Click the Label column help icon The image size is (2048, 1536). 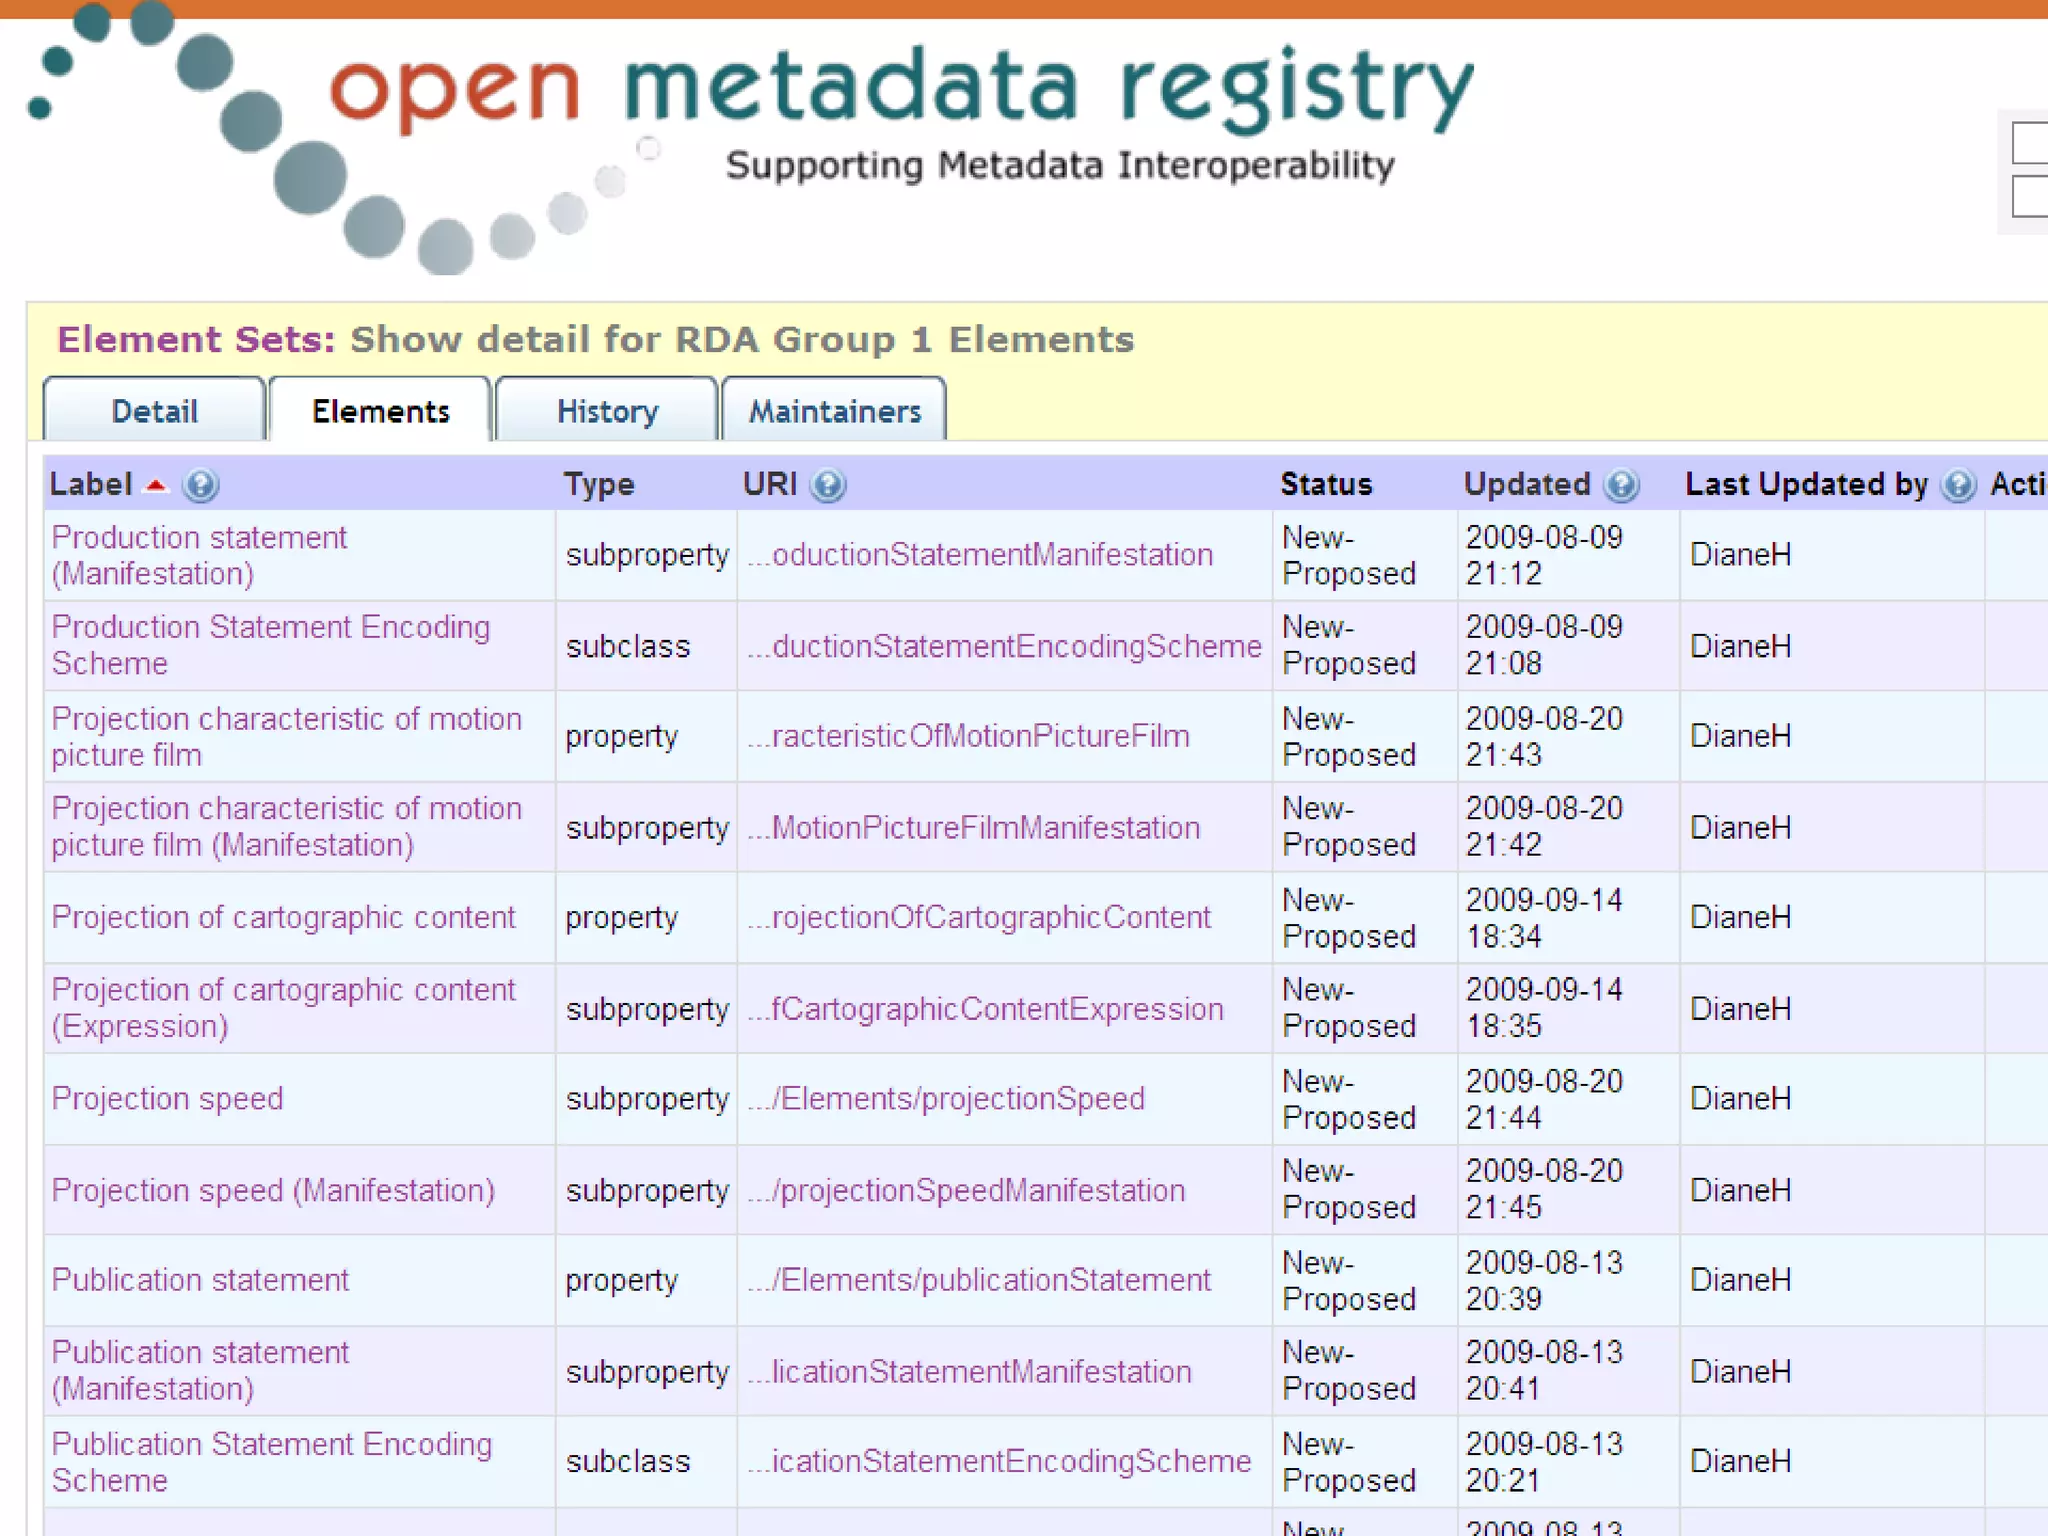(x=201, y=485)
